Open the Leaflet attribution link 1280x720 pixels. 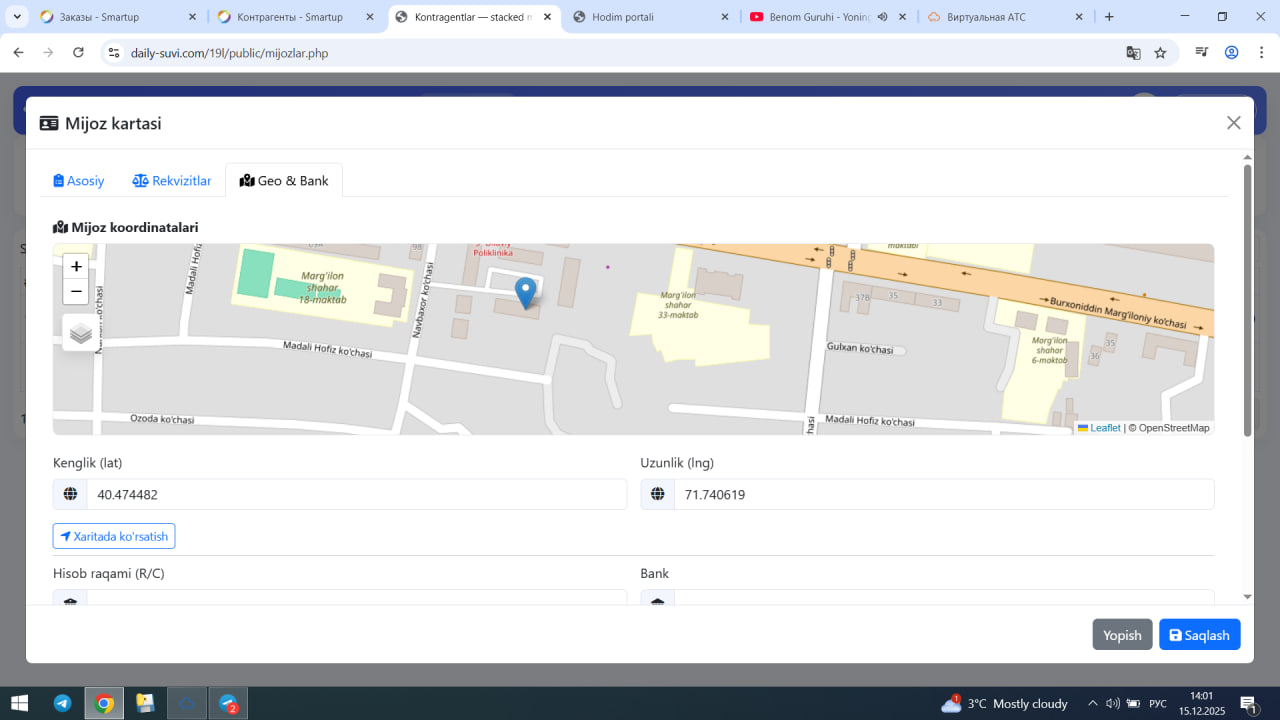point(1104,428)
